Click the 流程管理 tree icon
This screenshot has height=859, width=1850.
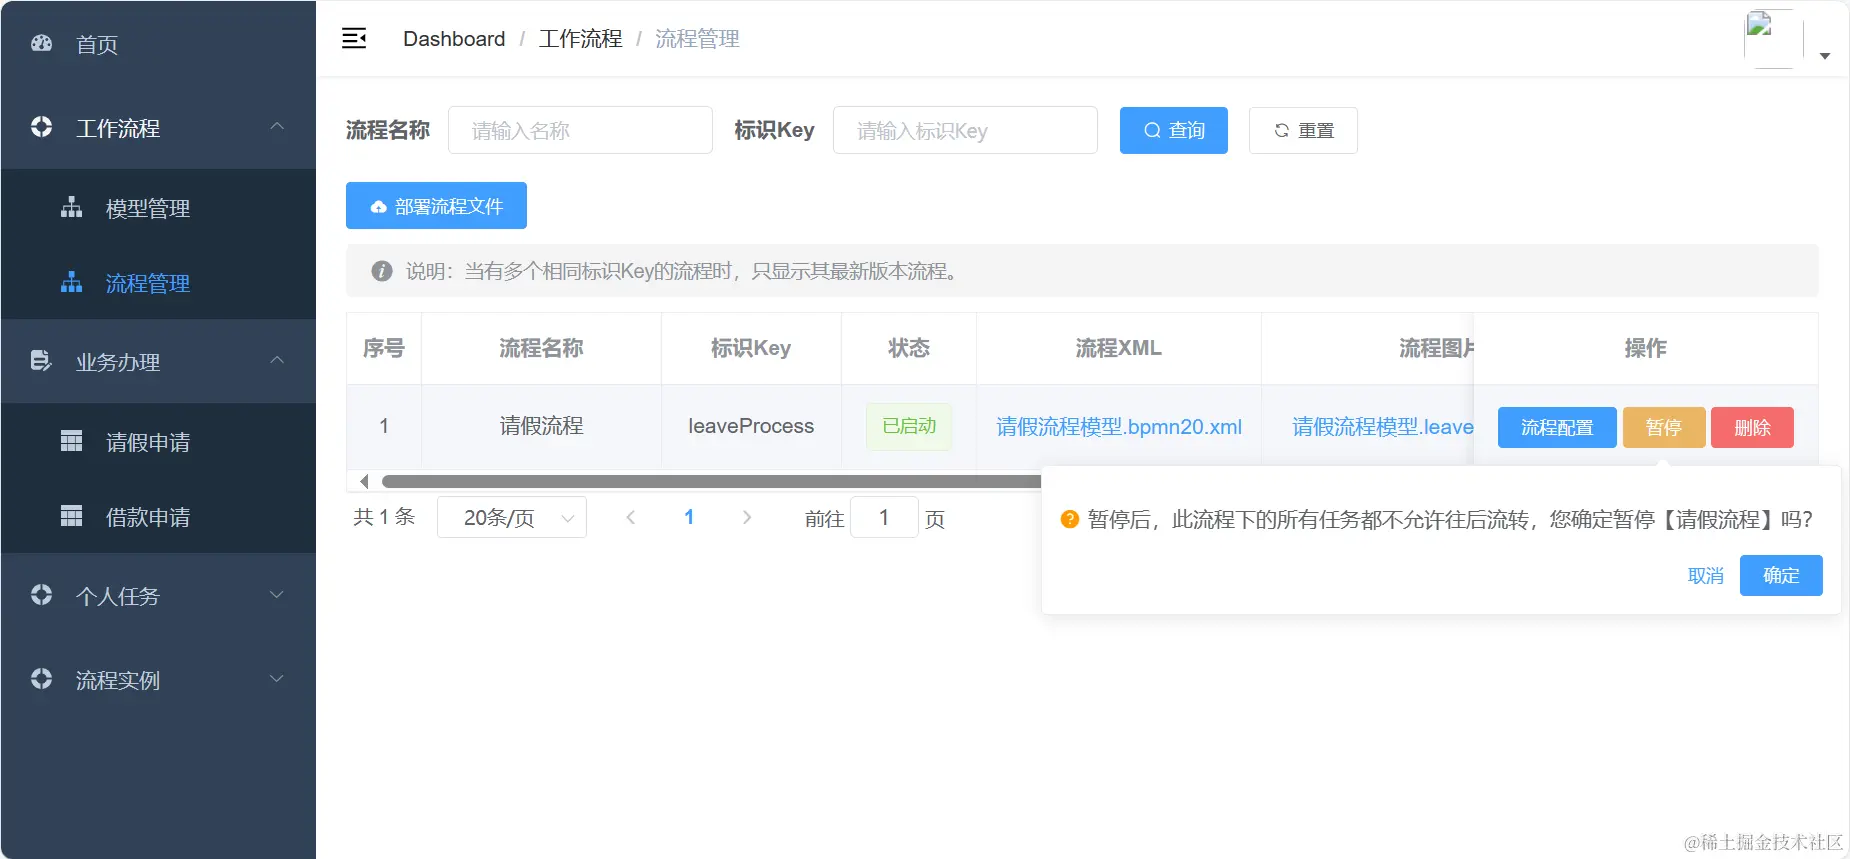click(71, 282)
